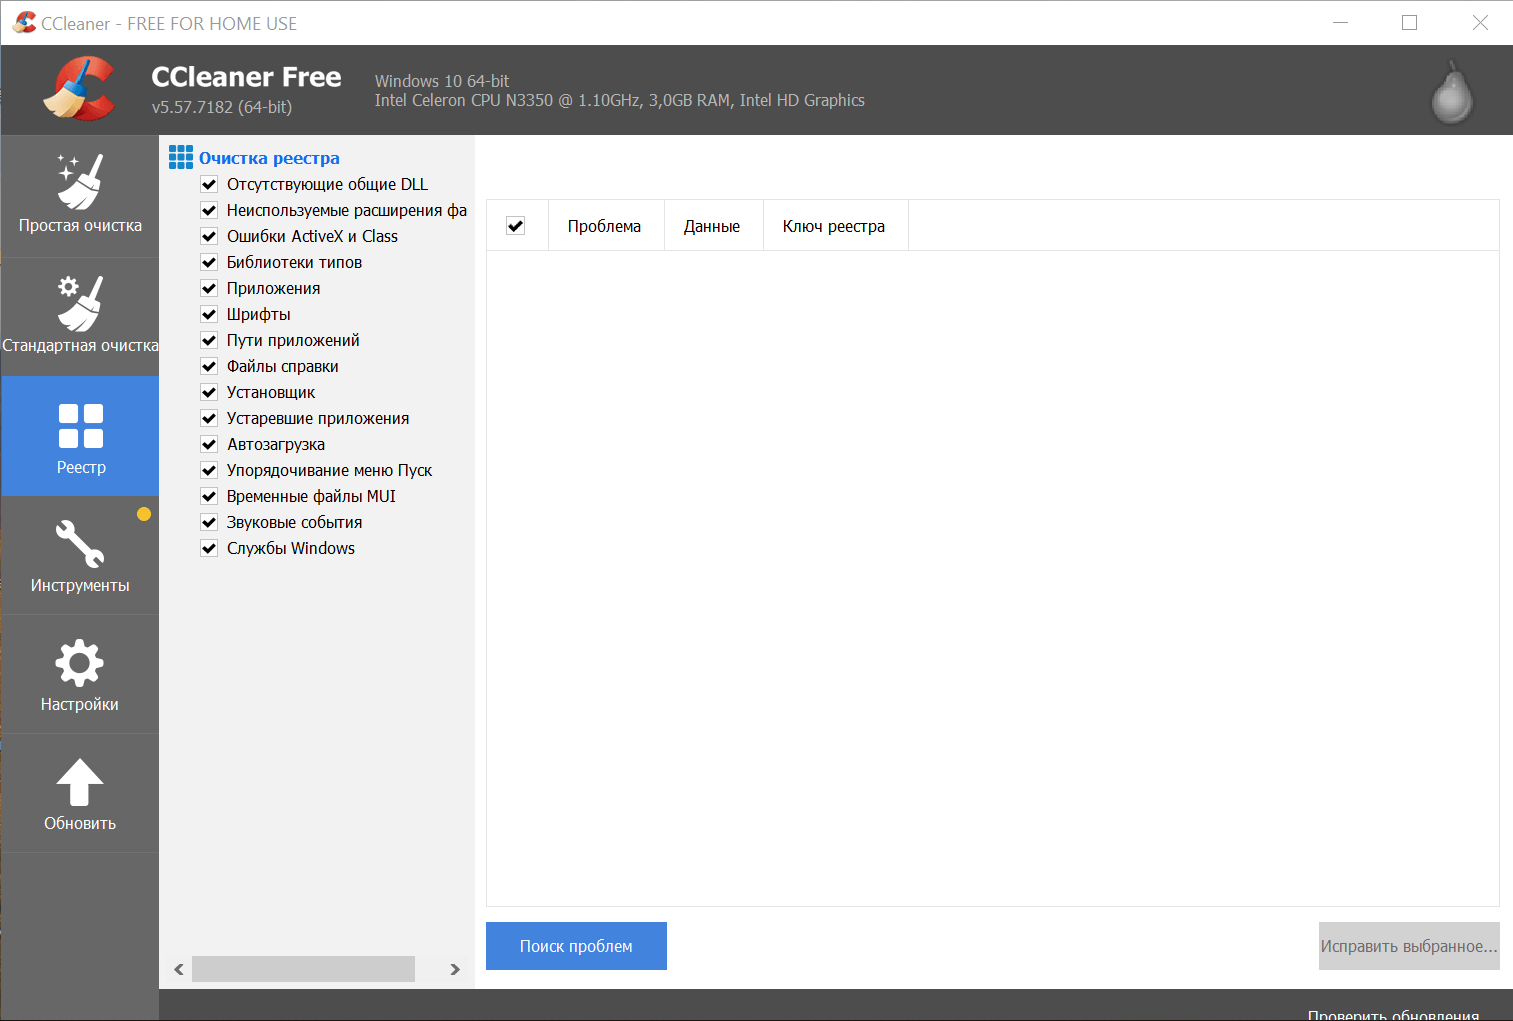Uncheck Службы Windows

pyautogui.click(x=209, y=548)
